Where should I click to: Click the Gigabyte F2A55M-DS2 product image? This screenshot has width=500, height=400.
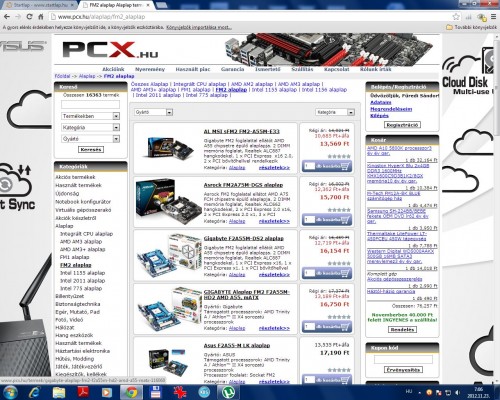169,256
